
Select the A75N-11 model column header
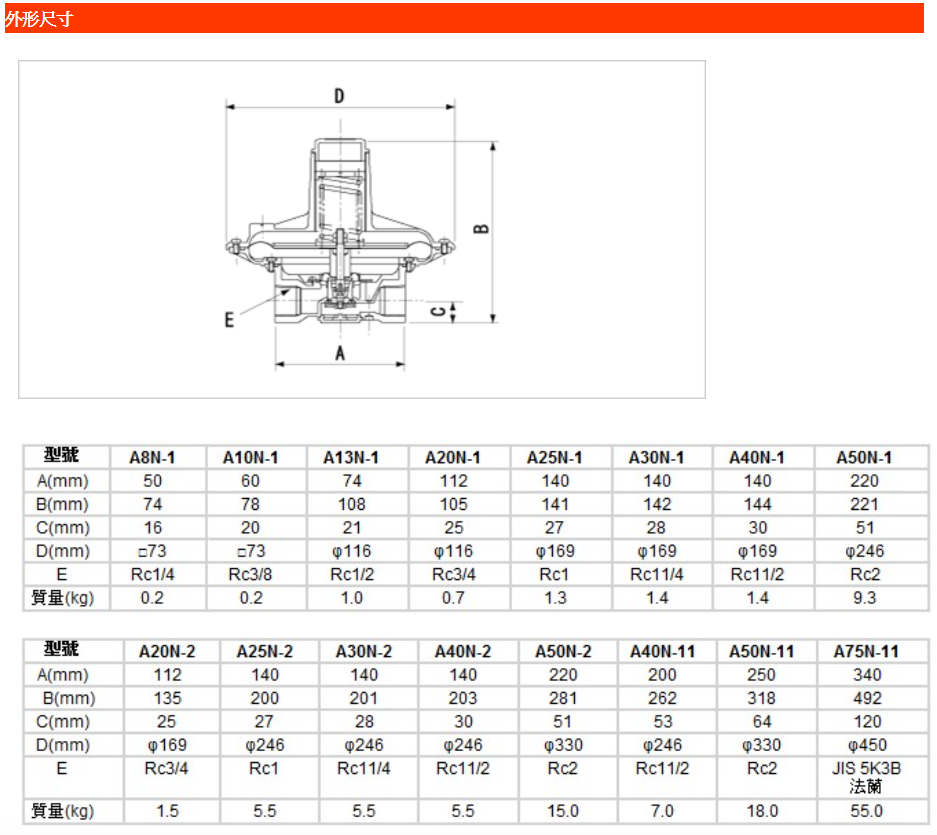[866, 651]
